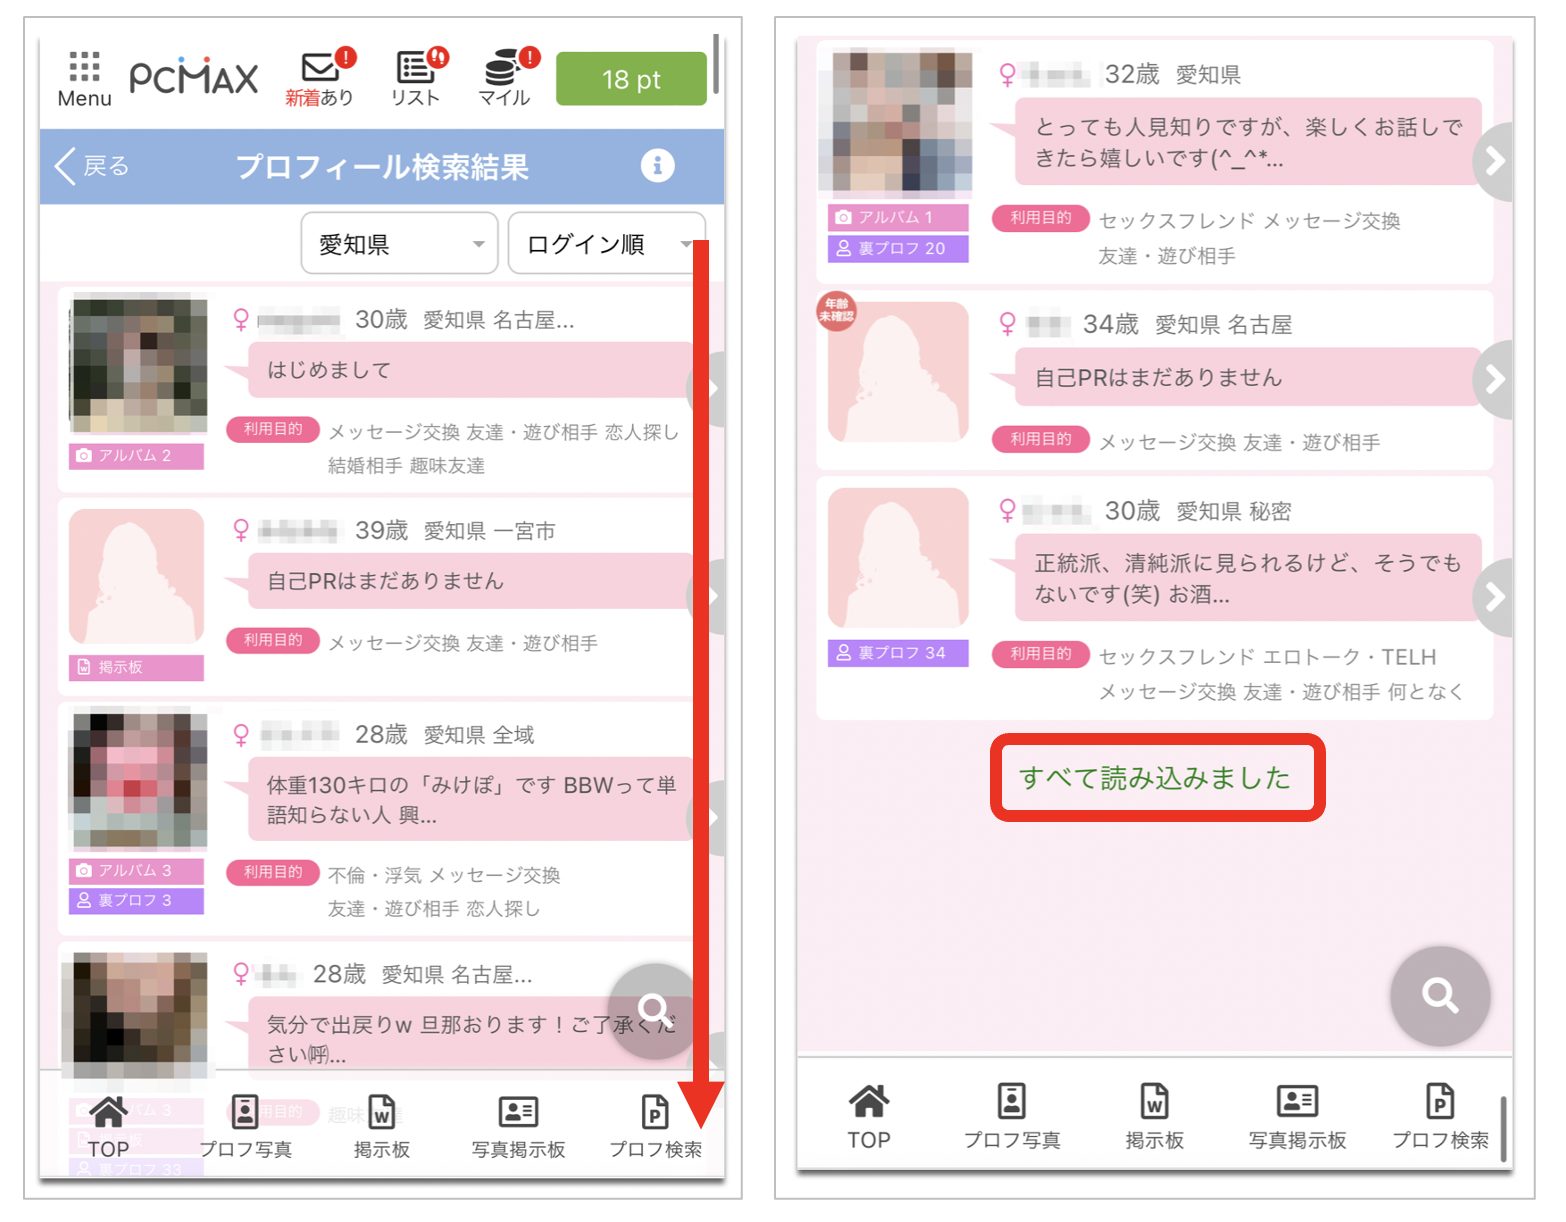Switch to 掲示板 tab in right panel
Viewport: 1566px width, 1222px height.
point(1154,1117)
